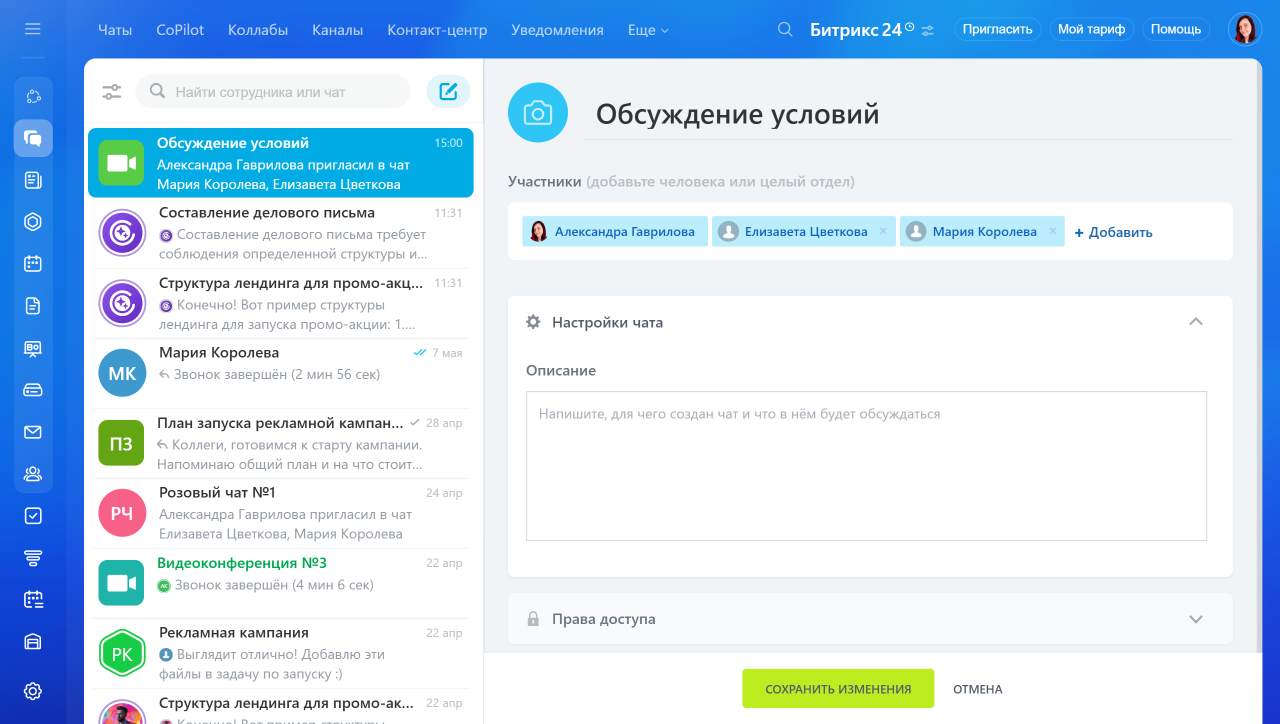Click the hamburger menu icon
The height and width of the screenshot is (724, 1280).
coord(33,29)
